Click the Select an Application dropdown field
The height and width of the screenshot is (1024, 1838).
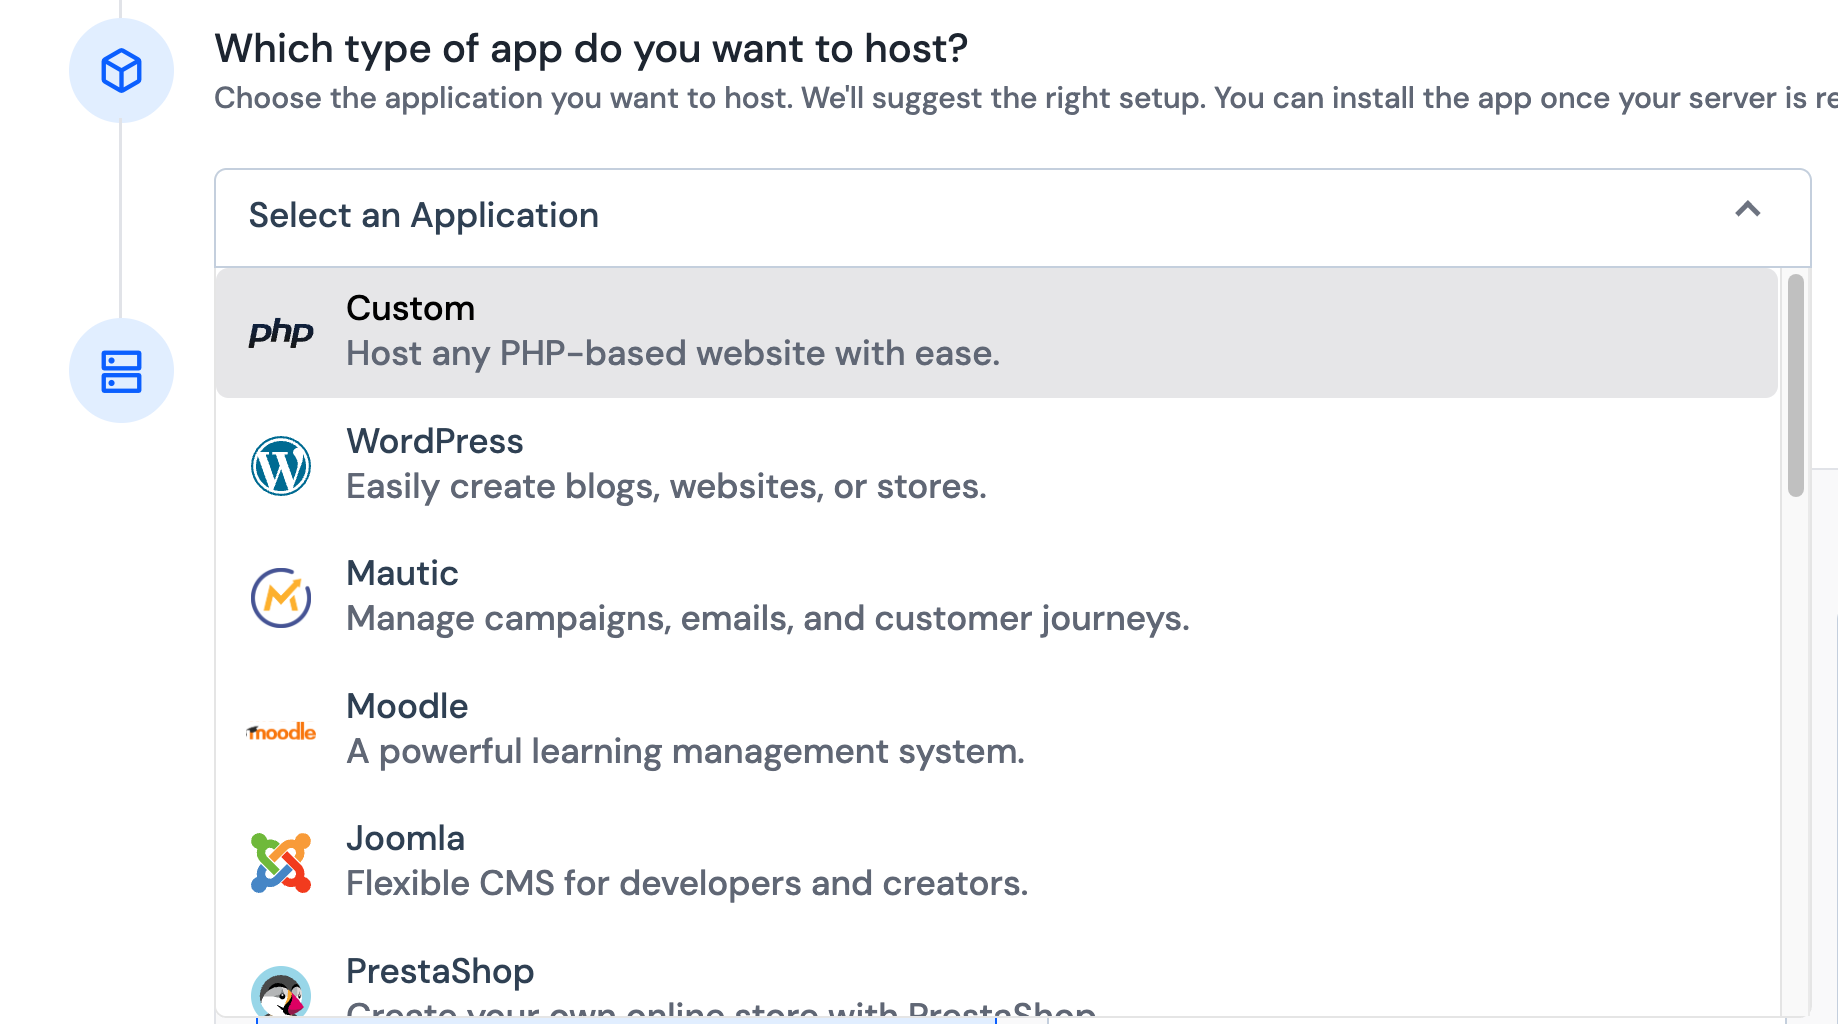click(900, 217)
